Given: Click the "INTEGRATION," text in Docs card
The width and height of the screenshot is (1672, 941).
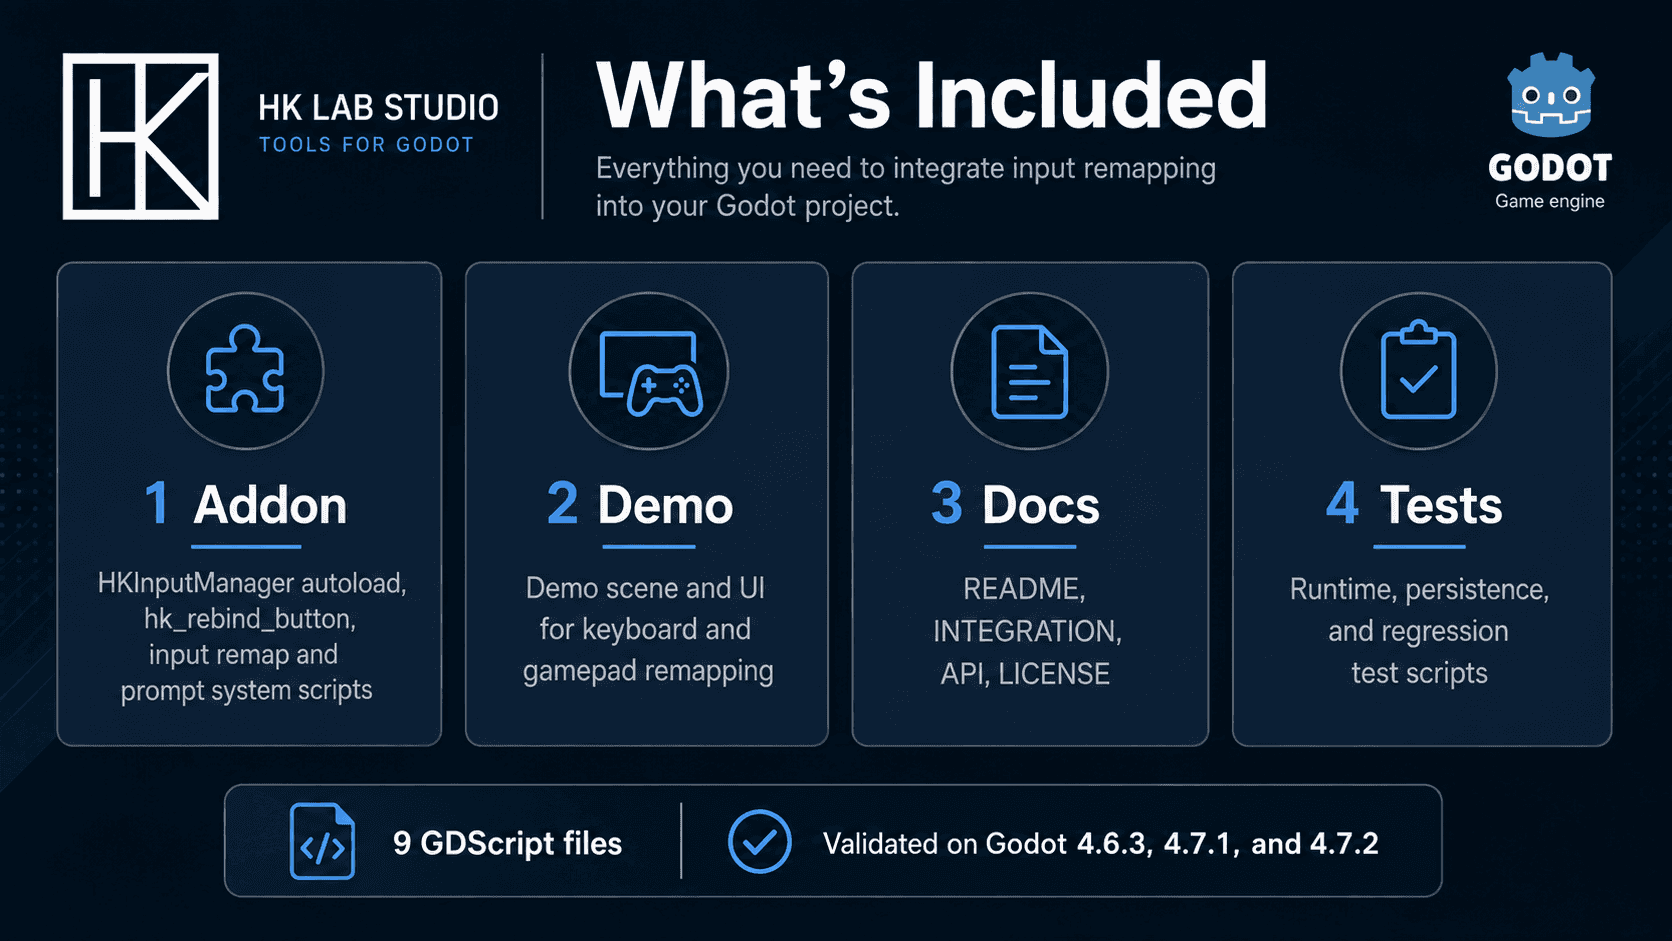Looking at the screenshot, I should 1027,631.
